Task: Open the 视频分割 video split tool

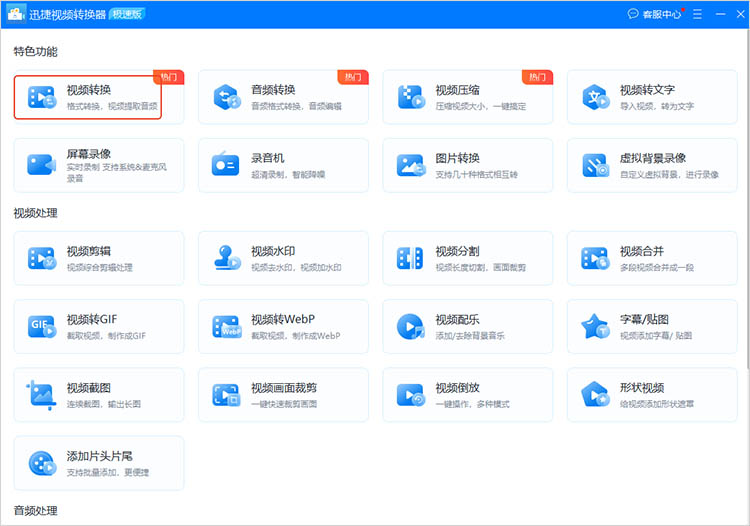Action: click(x=467, y=258)
